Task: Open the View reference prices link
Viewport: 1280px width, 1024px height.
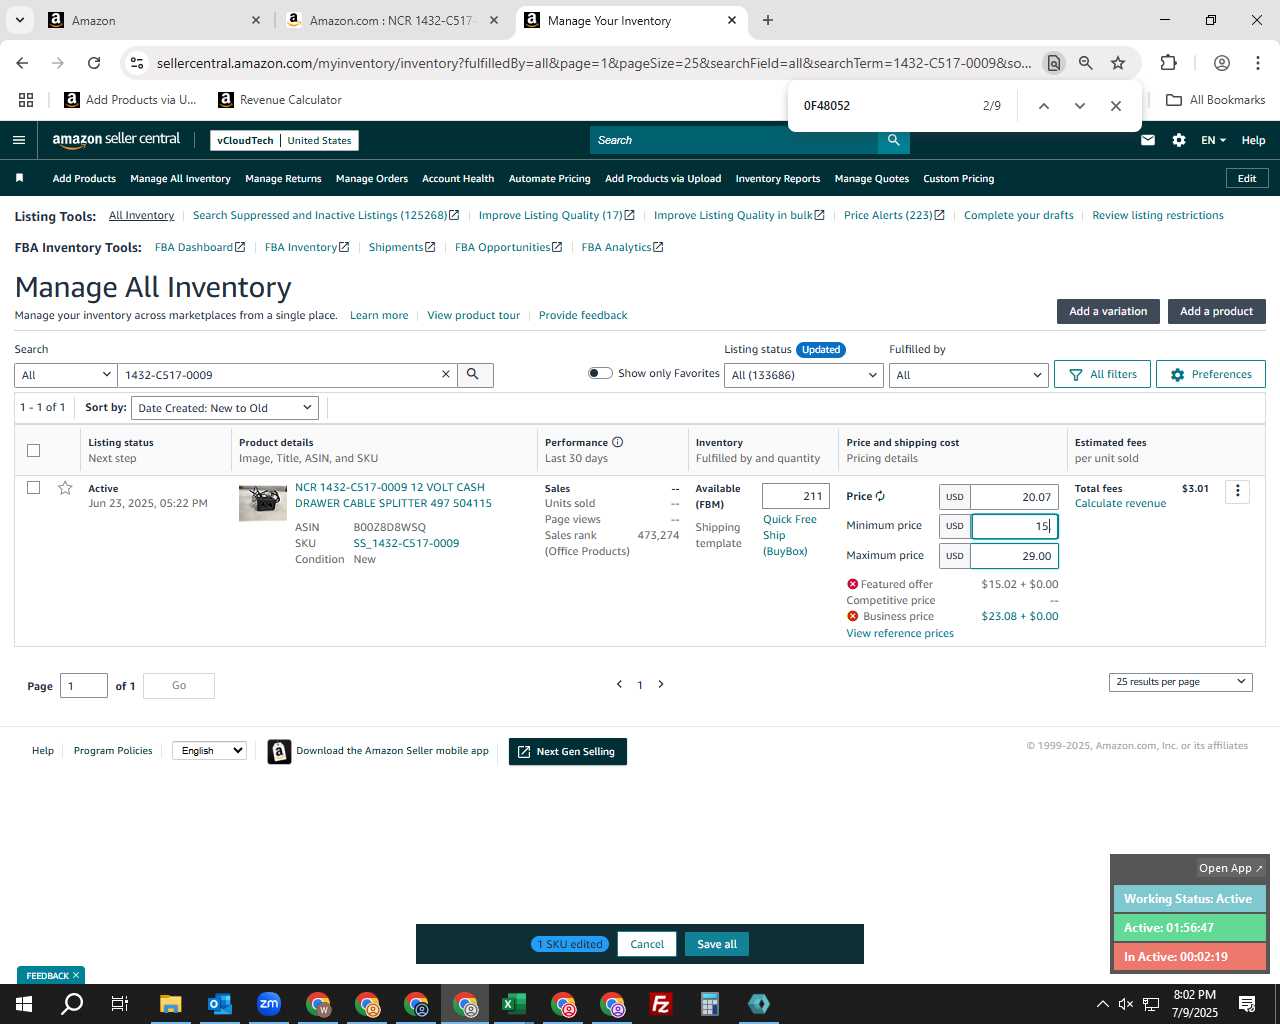Action: pyautogui.click(x=900, y=633)
